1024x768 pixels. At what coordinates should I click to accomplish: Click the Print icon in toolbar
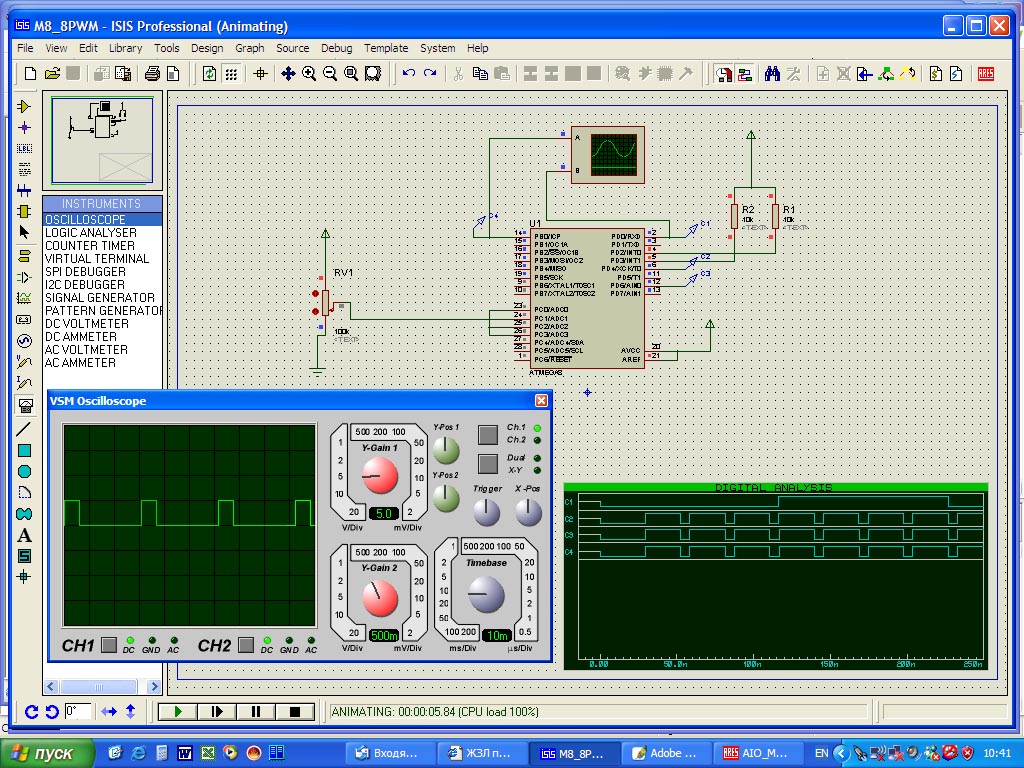click(x=153, y=73)
